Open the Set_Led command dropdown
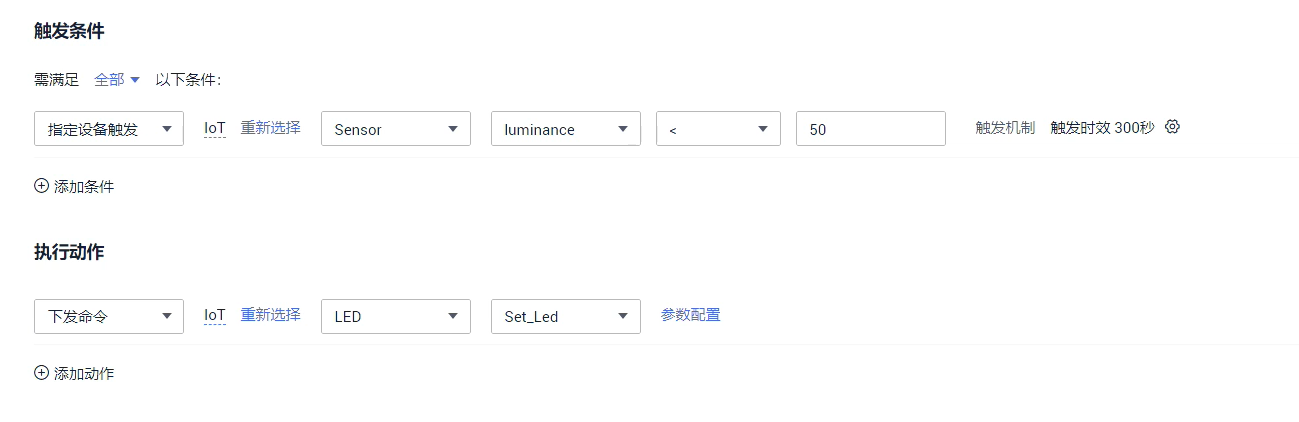The height and width of the screenshot is (422, 1299). [566, 316]
